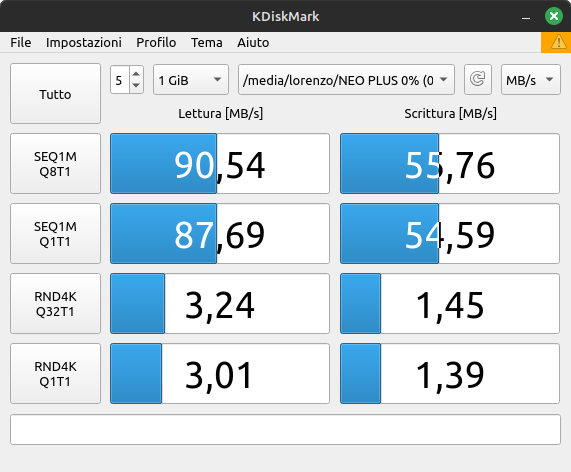Click the 1,39 write result bar

coord(450,373)
